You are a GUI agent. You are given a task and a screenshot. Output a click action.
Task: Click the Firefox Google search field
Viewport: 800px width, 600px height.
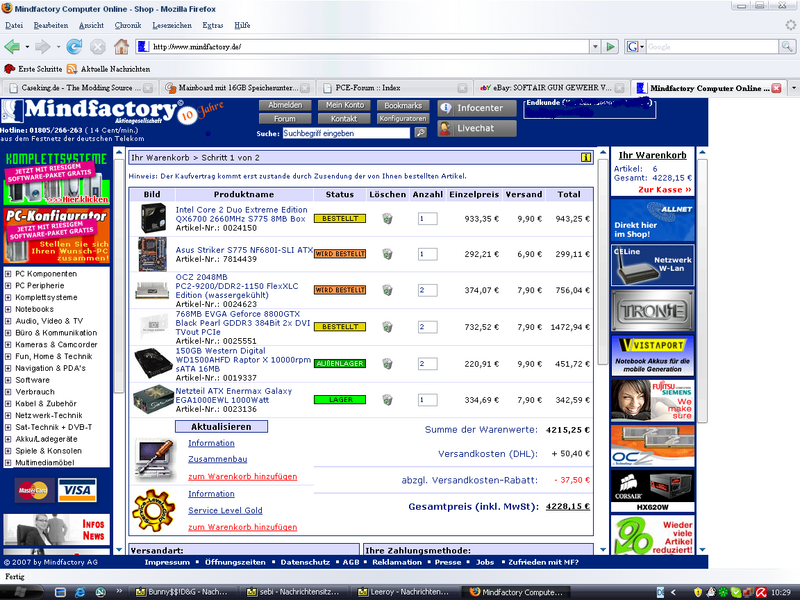[x=712, y=47]
